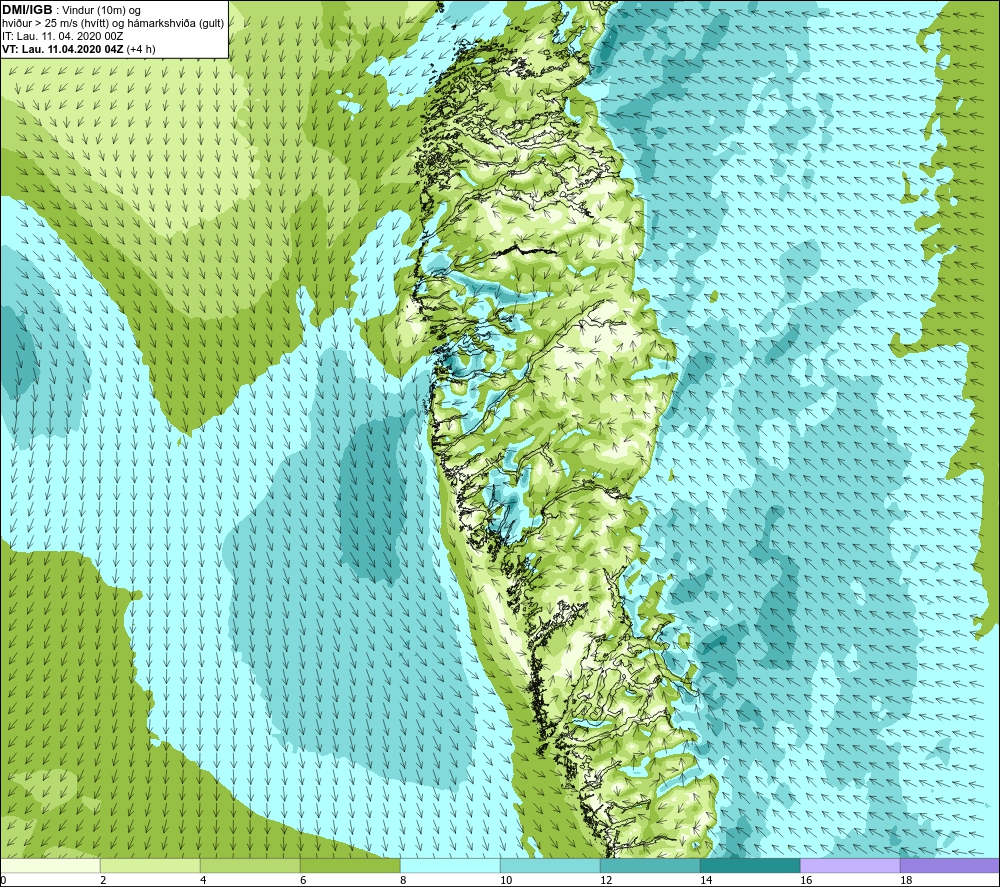
Task: Click the legend scale label "2"
Action: click(103, 880)
